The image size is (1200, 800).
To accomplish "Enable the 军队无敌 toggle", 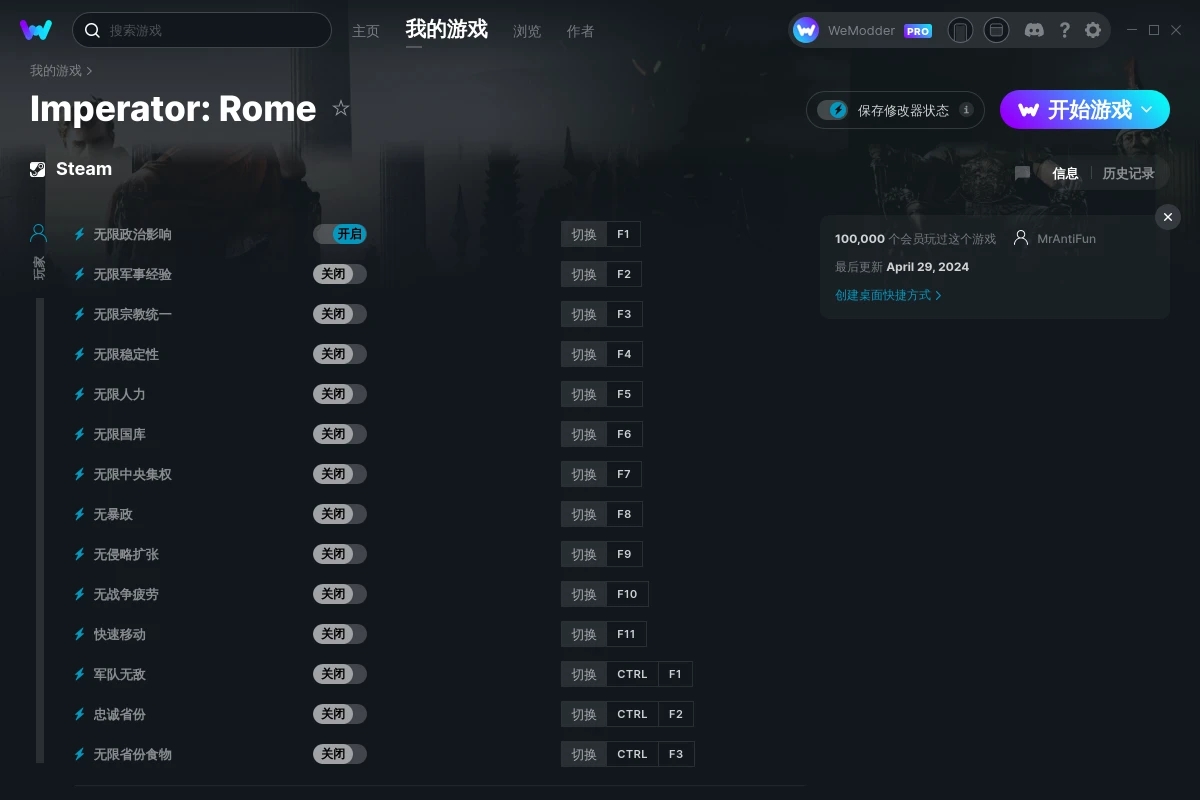I will [340, 674].
